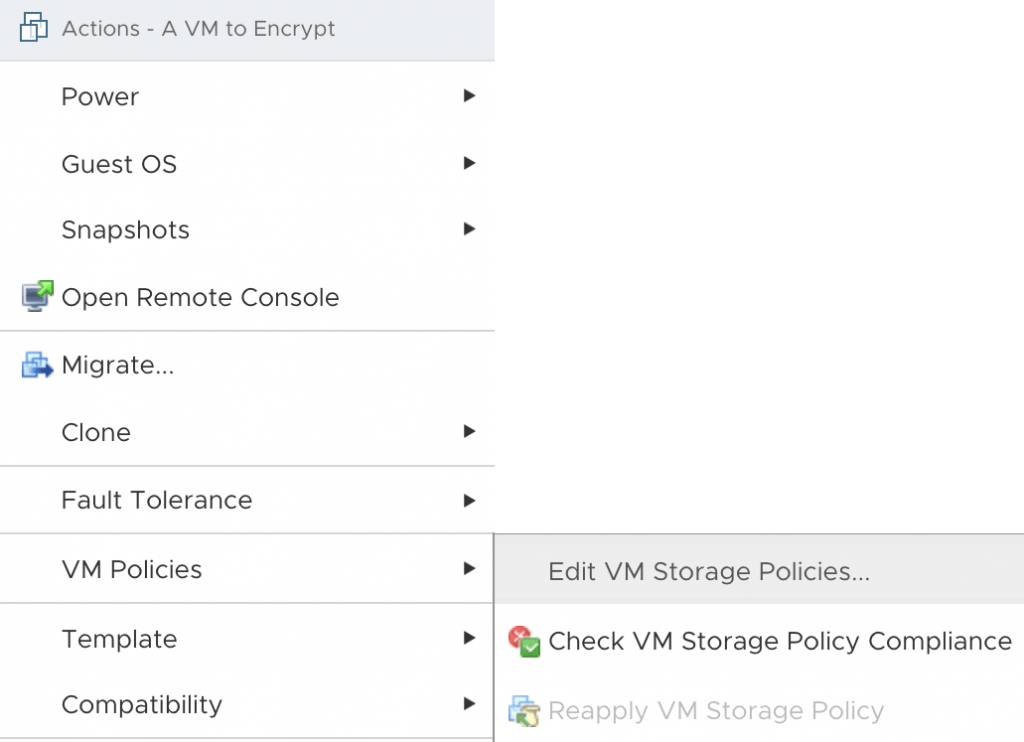Click the VM icon in Actions header

click(x=33, y=27)
